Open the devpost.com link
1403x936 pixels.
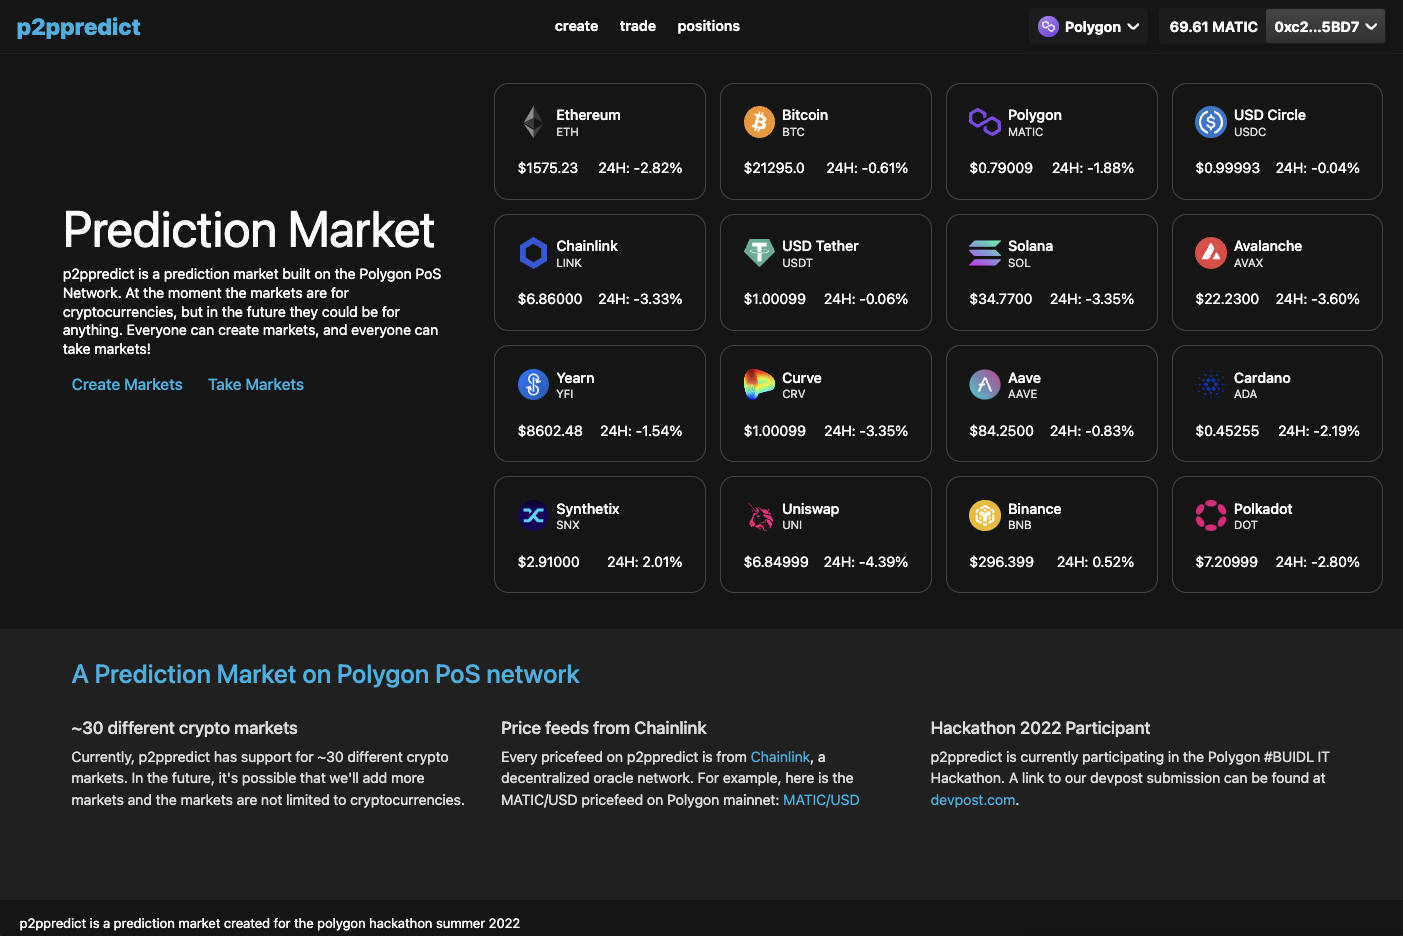tap(972, 800)
